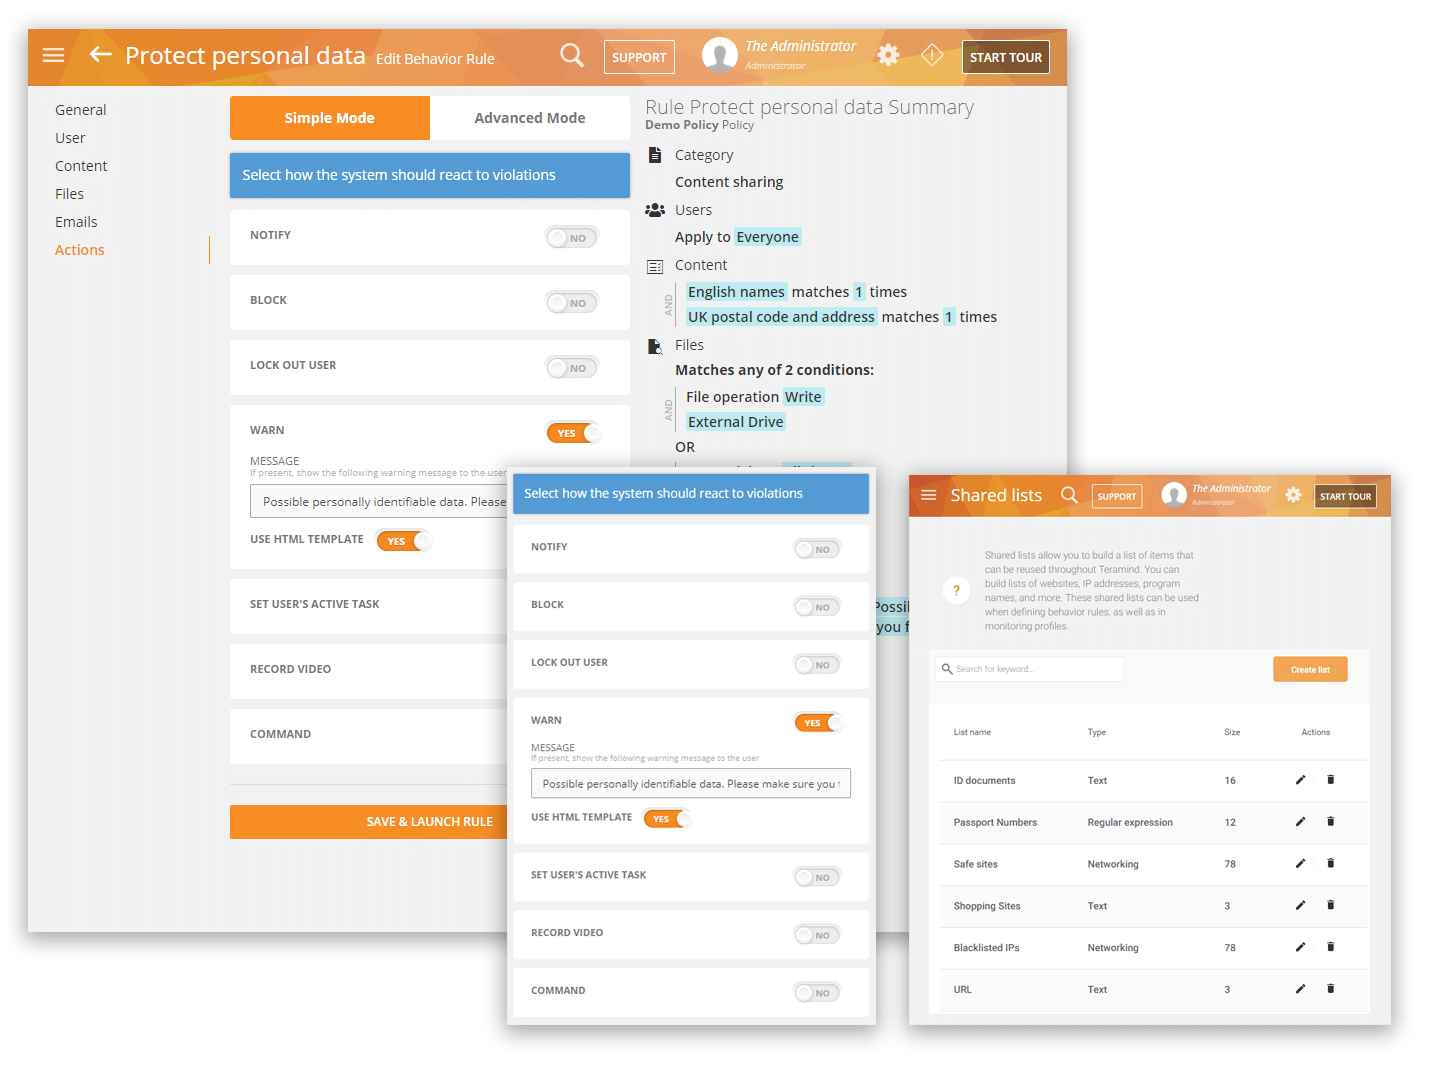Viewport: 1430px width, 1080px height.
Task: Turn off WARN switch in main window
Action: 574,433
